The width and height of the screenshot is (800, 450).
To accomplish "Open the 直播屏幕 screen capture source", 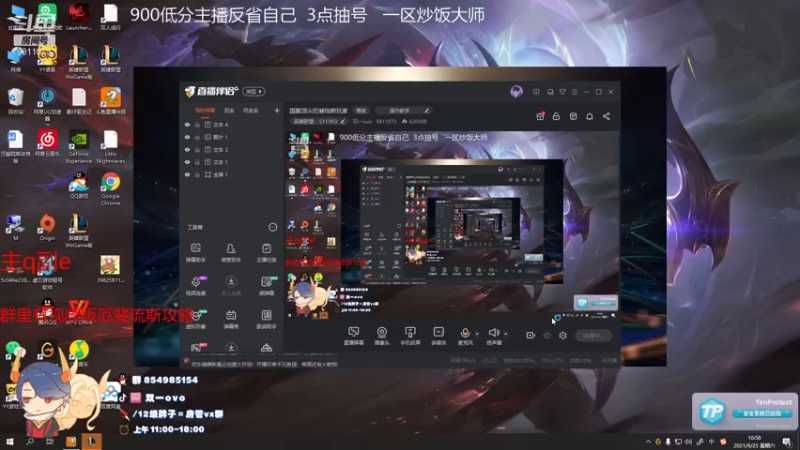I will coord(354,336).
